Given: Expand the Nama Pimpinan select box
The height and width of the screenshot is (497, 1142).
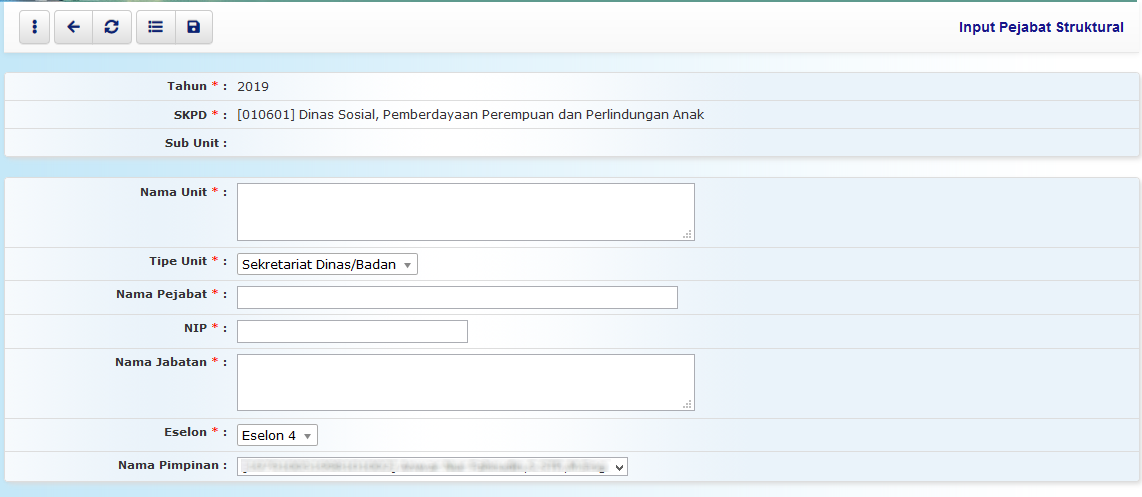Looking at the screenshot, I should pos(432,466).
